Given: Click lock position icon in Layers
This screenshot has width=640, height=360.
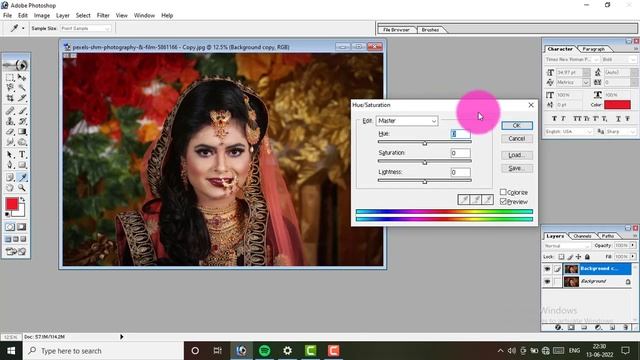Looking at the screenshot, I should point(578,257).
